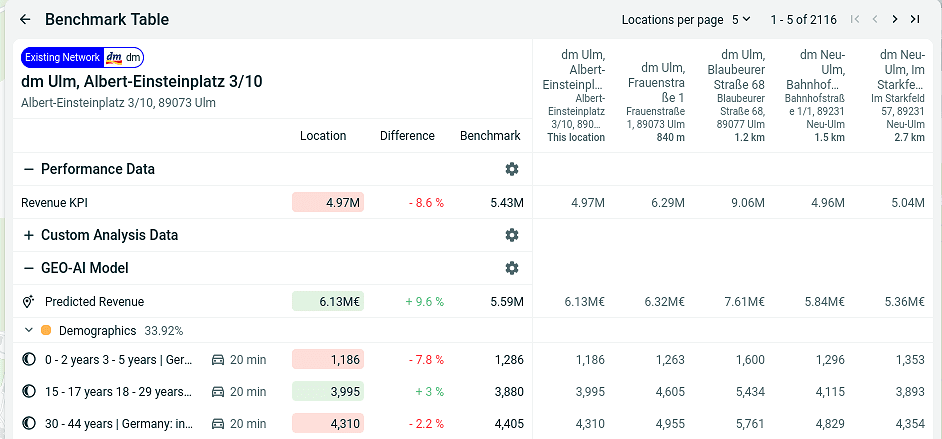942x439 pixels.
Task: Click the 9.06M revenue cell
Action: [747, 203]
